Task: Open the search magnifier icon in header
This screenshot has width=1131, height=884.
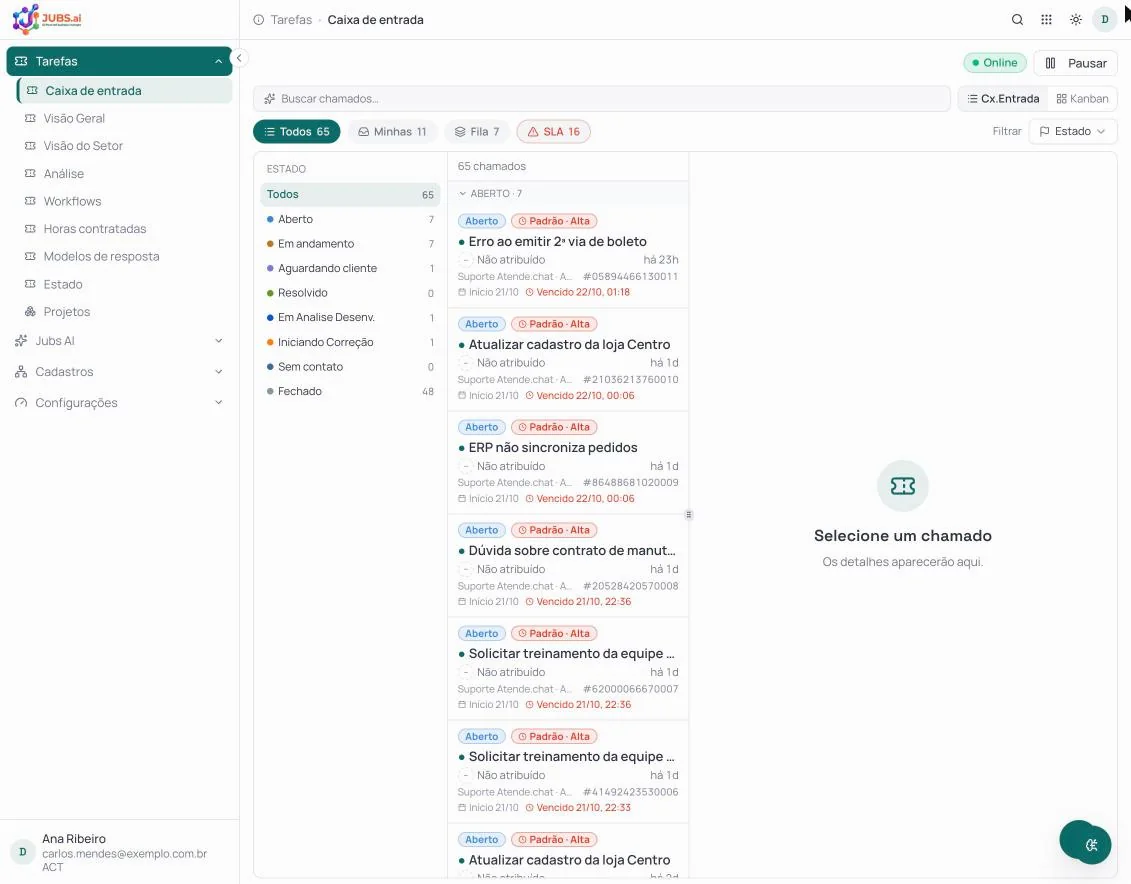Action: pyautogui.click(x=1017, y=19)
